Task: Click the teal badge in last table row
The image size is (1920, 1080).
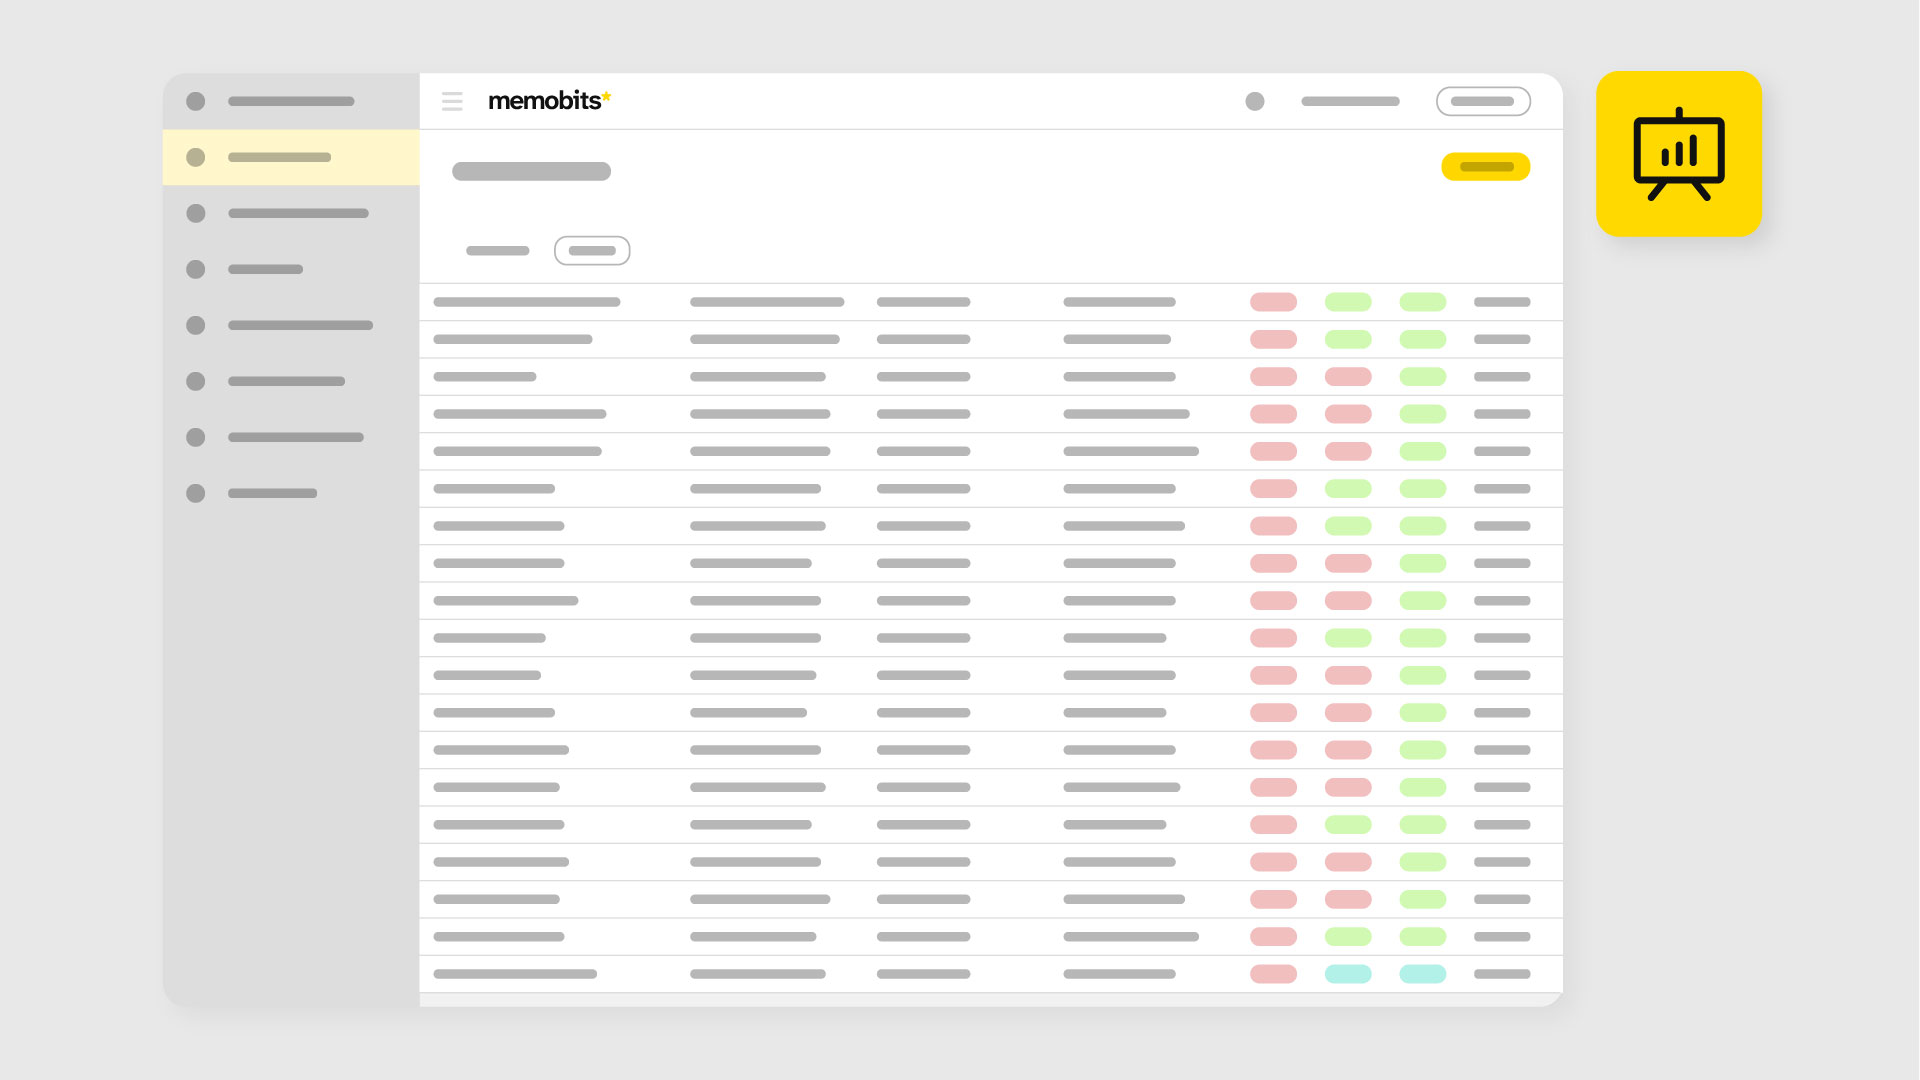Action: click(1347, 974)
